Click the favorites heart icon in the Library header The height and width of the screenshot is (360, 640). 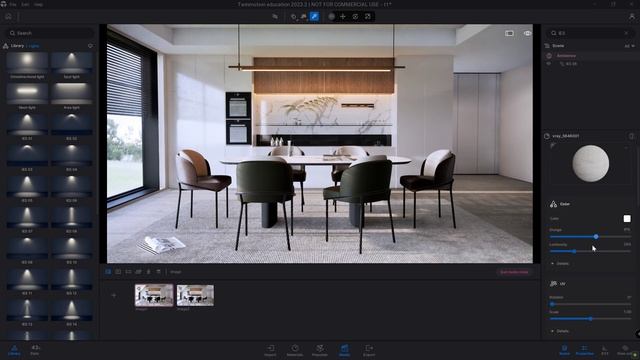coord(90,46)
